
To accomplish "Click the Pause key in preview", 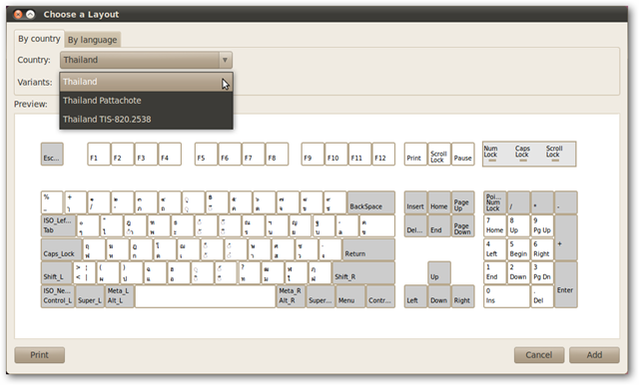I will [463, 154].
